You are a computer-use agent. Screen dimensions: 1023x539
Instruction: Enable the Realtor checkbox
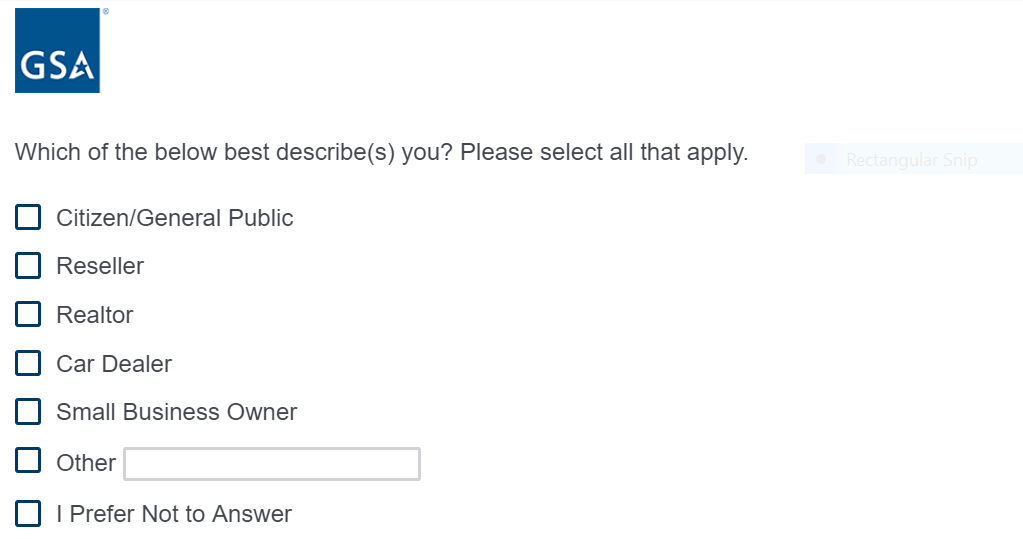coord(28,314)
